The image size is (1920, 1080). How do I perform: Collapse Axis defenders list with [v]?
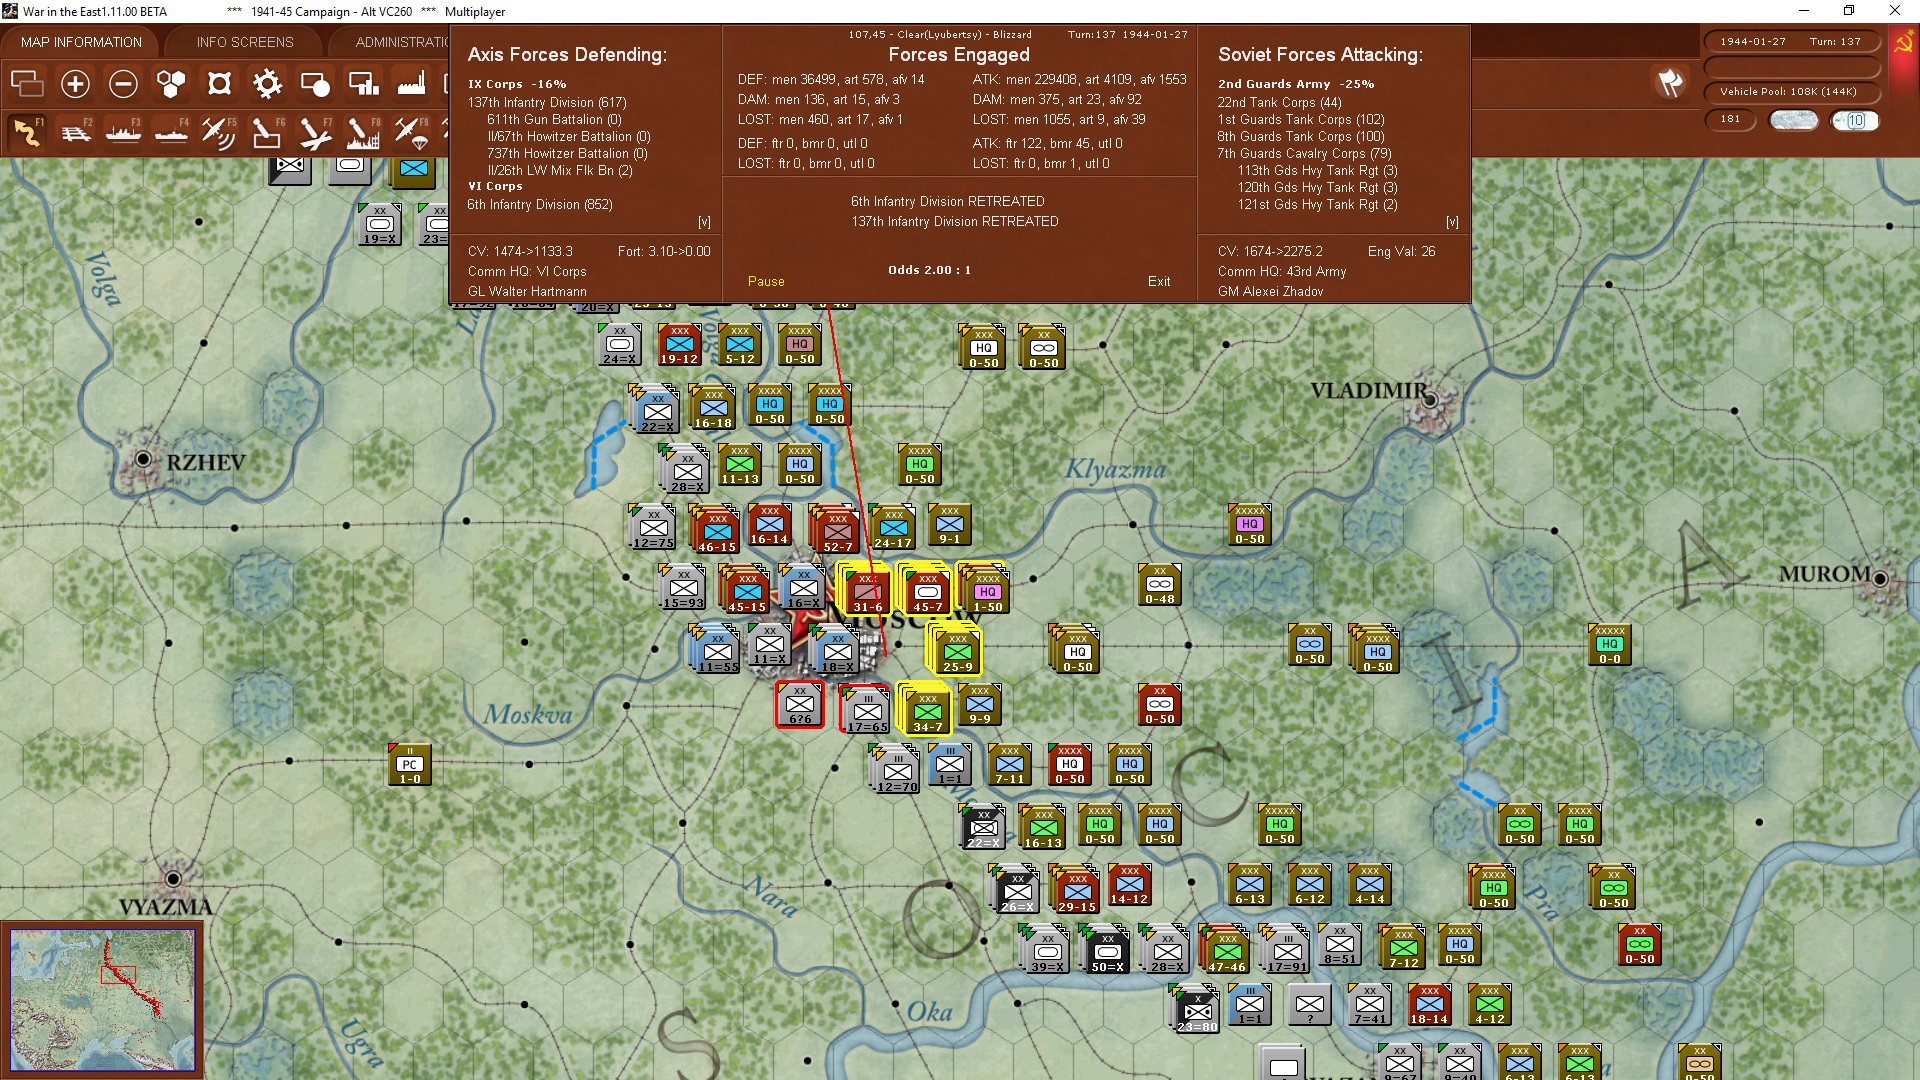pos(704,222)
